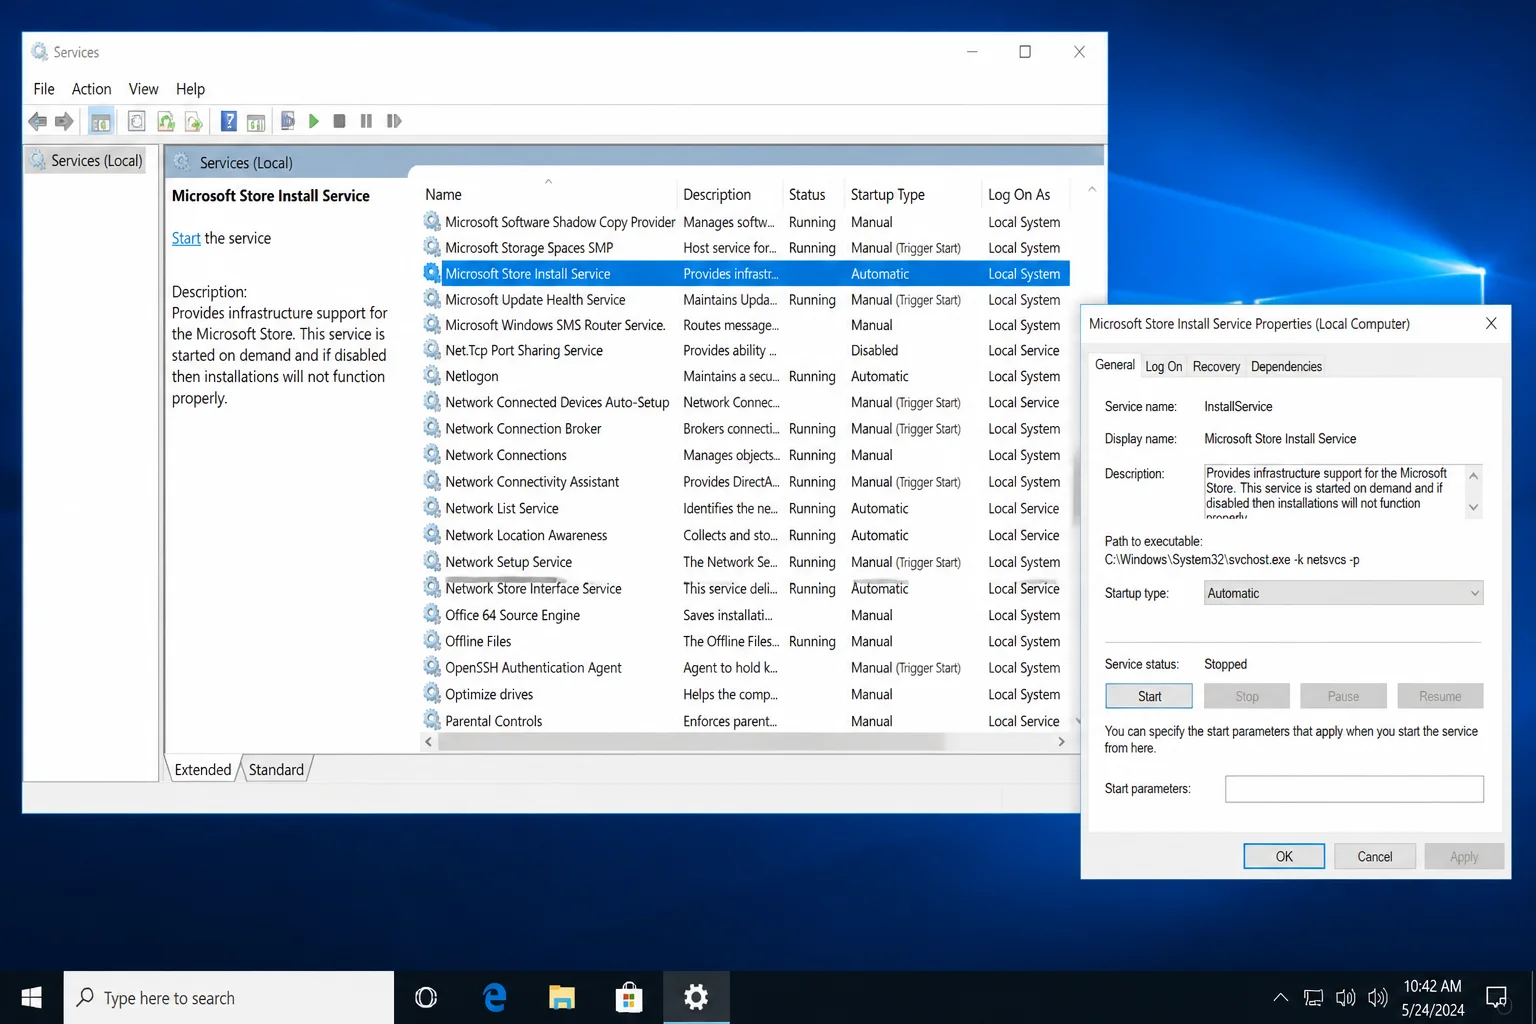Screen dimensions: 1536x1024
Task: Select OpenSSH Authentication Agent service
Action: (745, 667)
